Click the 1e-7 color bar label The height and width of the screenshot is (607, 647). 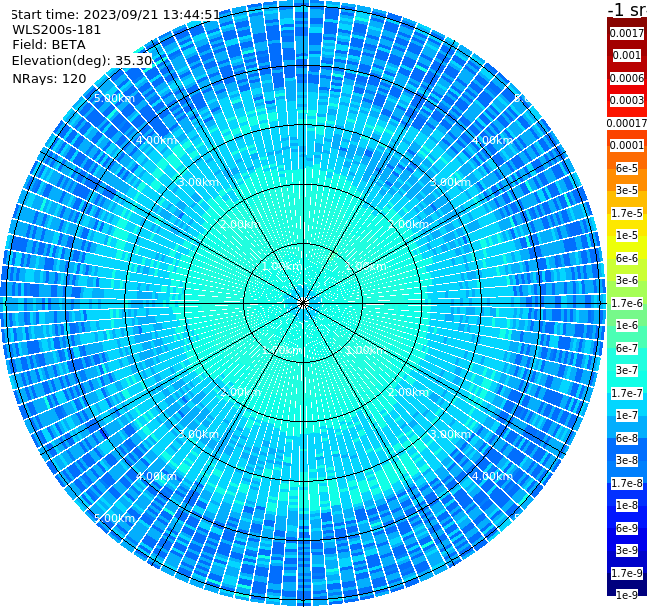point(627,415)
